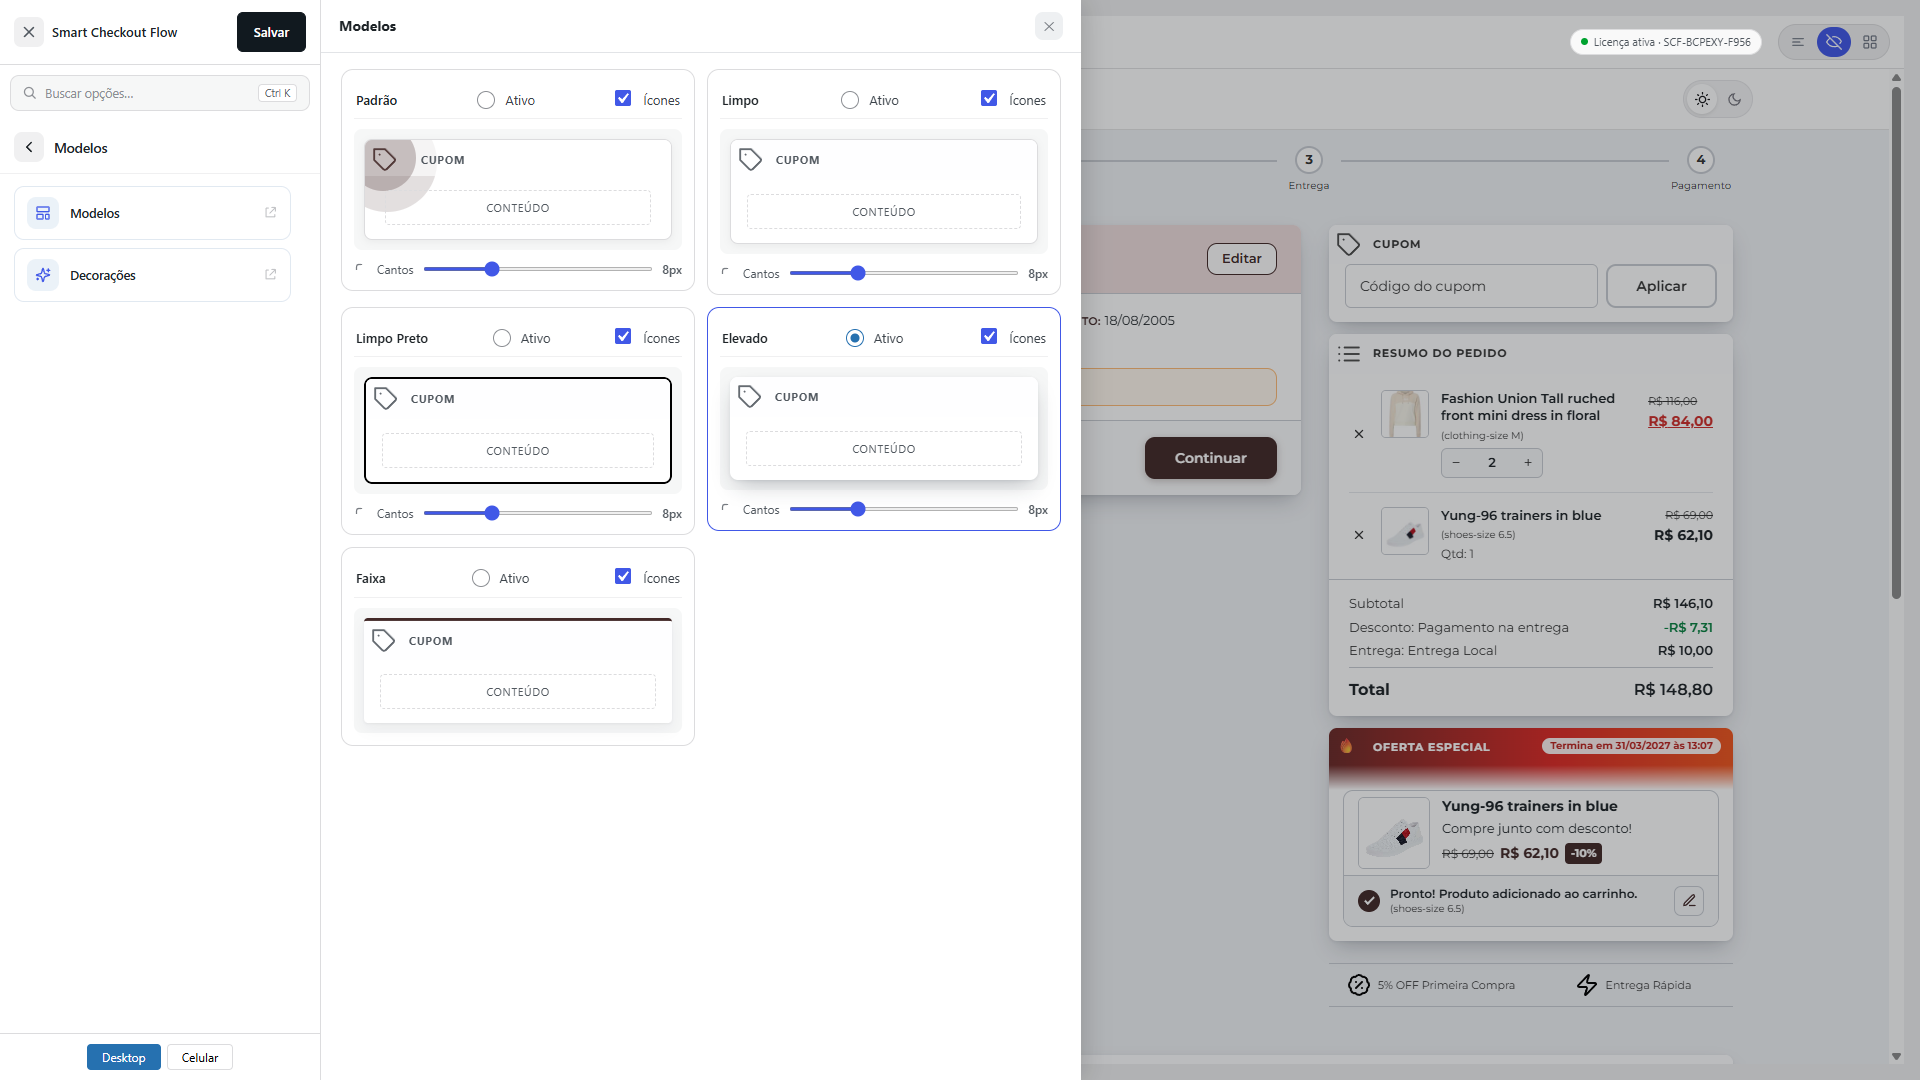Click the Elevado model preview thumbnail

884,428
